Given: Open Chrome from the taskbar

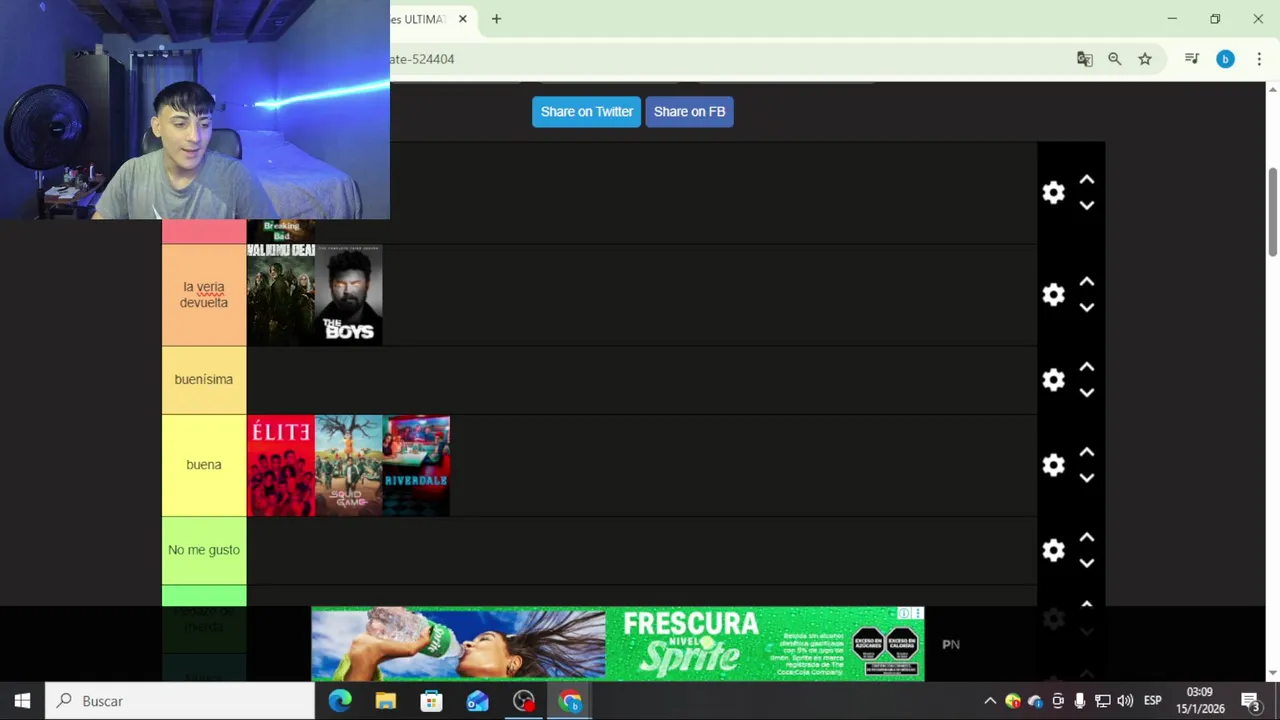Looking at the screenshot, I should tap(570, 701).
